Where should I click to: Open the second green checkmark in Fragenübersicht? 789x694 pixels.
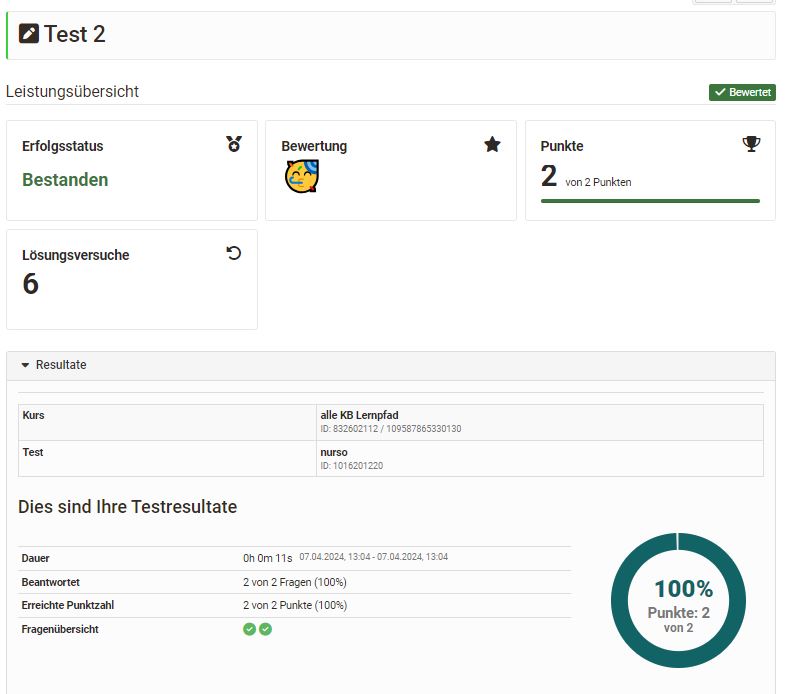[x=265, y=629]
